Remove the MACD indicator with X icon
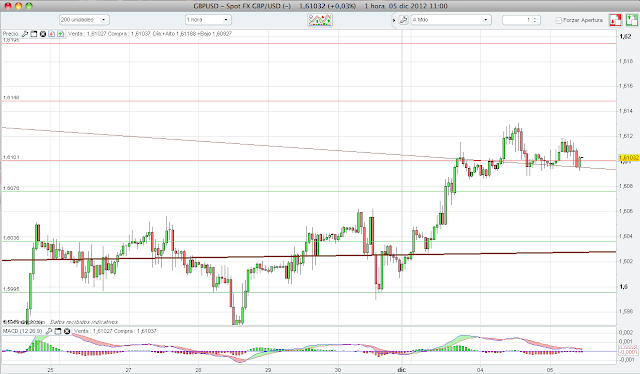 [x=67, y=331]
